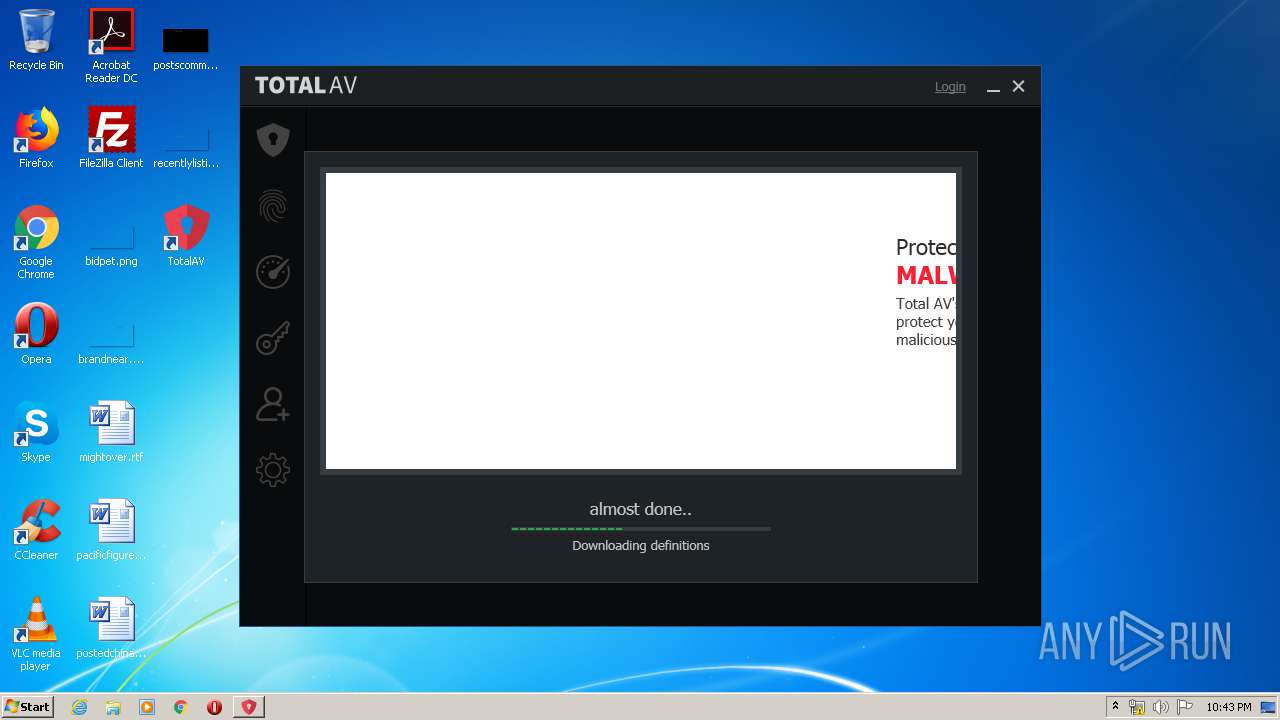Launch Opera from desktop shortcut
Screen dimensions: 1280x720
36,334
